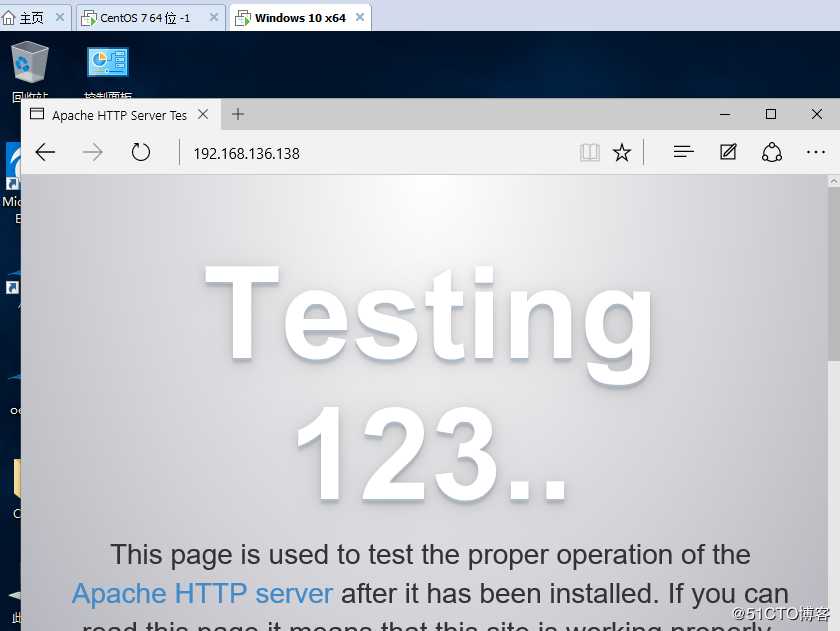Click the address bar showing 192.168.136.138
Viewport: 840px width, 631px height.
click(375, 153)
